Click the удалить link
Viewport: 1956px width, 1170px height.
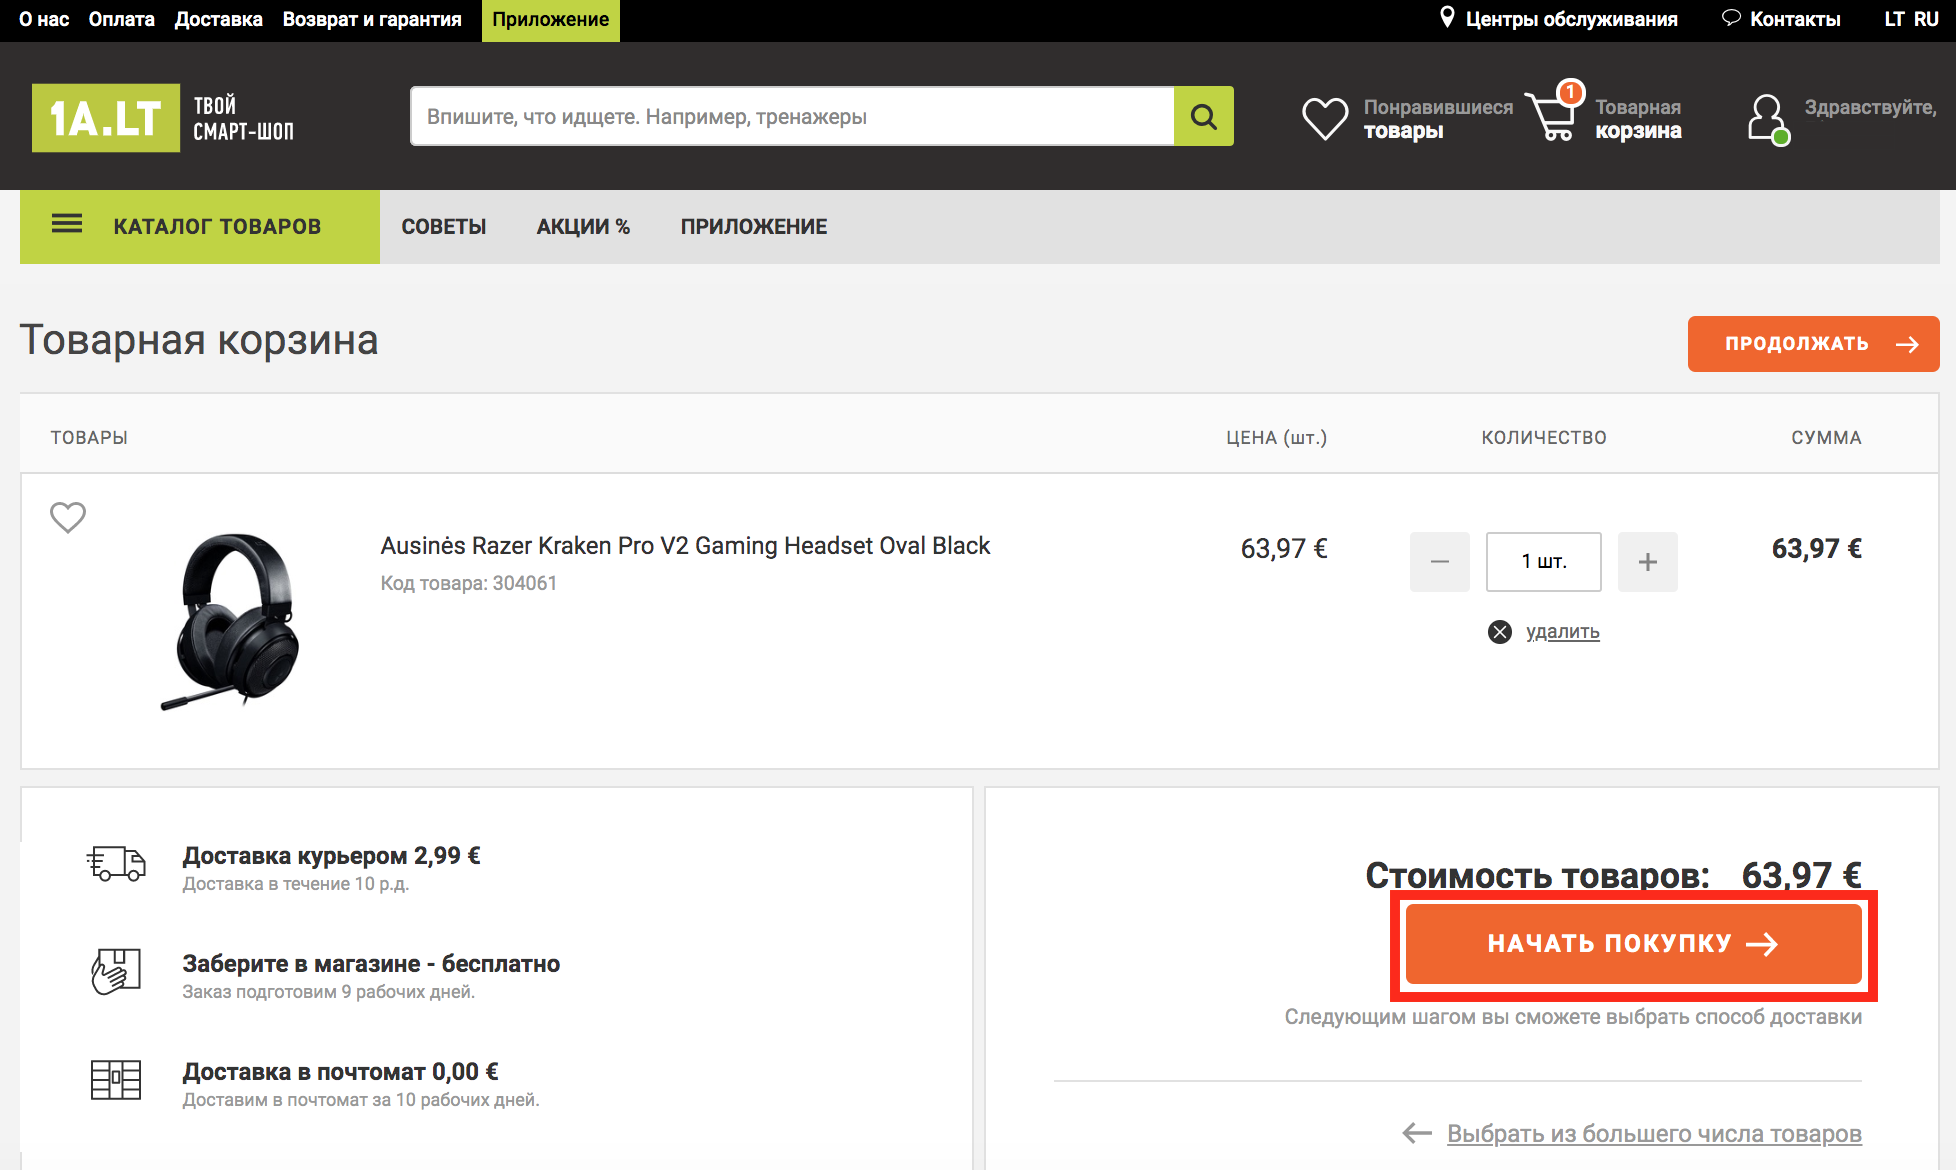[x=1563, y=632]
